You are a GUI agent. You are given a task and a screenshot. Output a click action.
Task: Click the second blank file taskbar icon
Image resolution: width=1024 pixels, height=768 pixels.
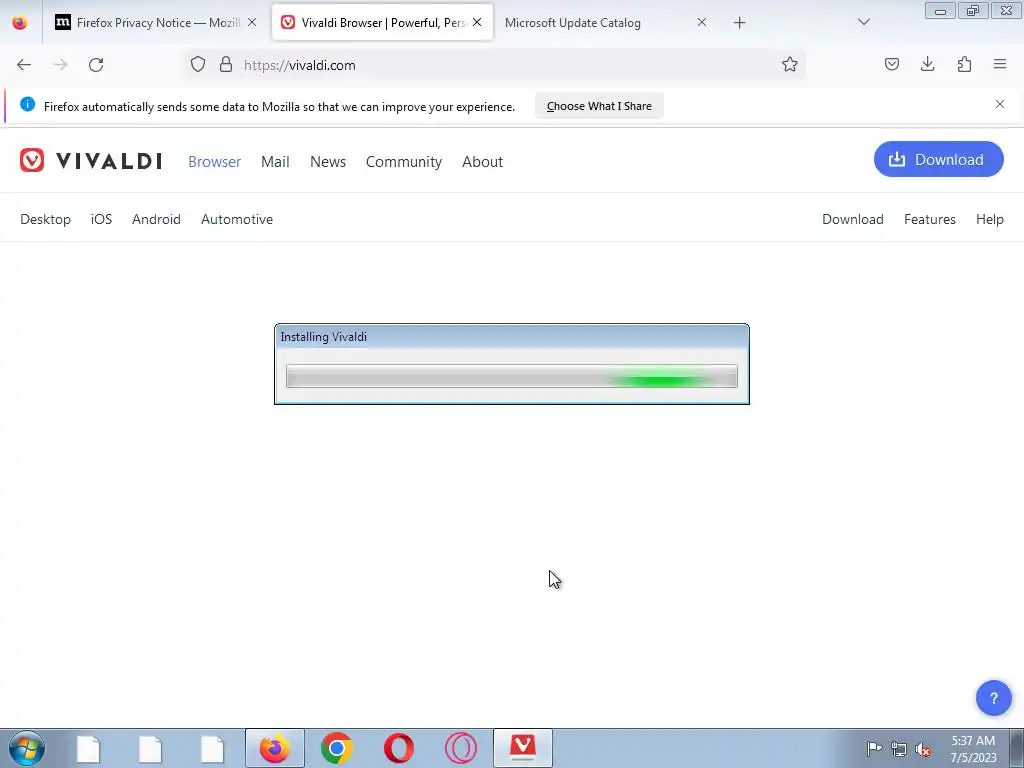point(150,748)
